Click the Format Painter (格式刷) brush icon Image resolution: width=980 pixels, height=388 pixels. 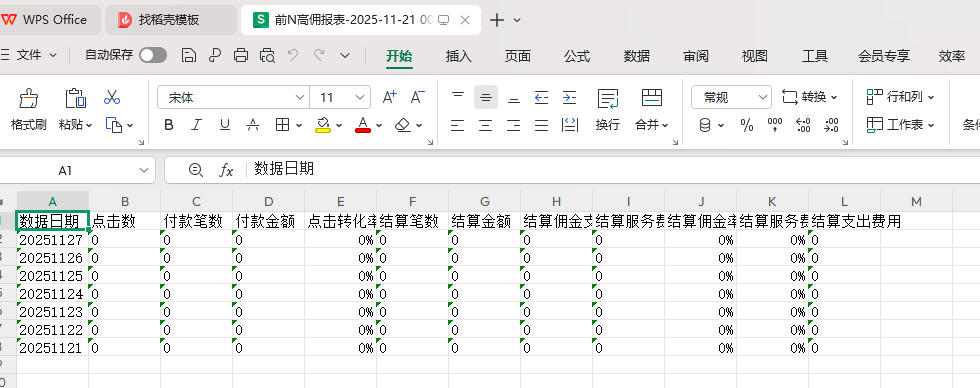[x=29, y=97]
